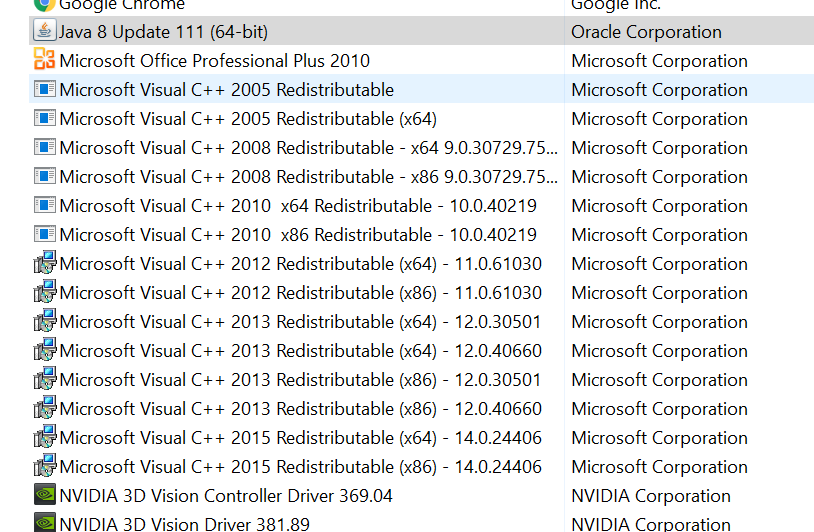
Task: Click publisher cell of Visual C++ 2012 (x86) row
Action: [659, 293]
